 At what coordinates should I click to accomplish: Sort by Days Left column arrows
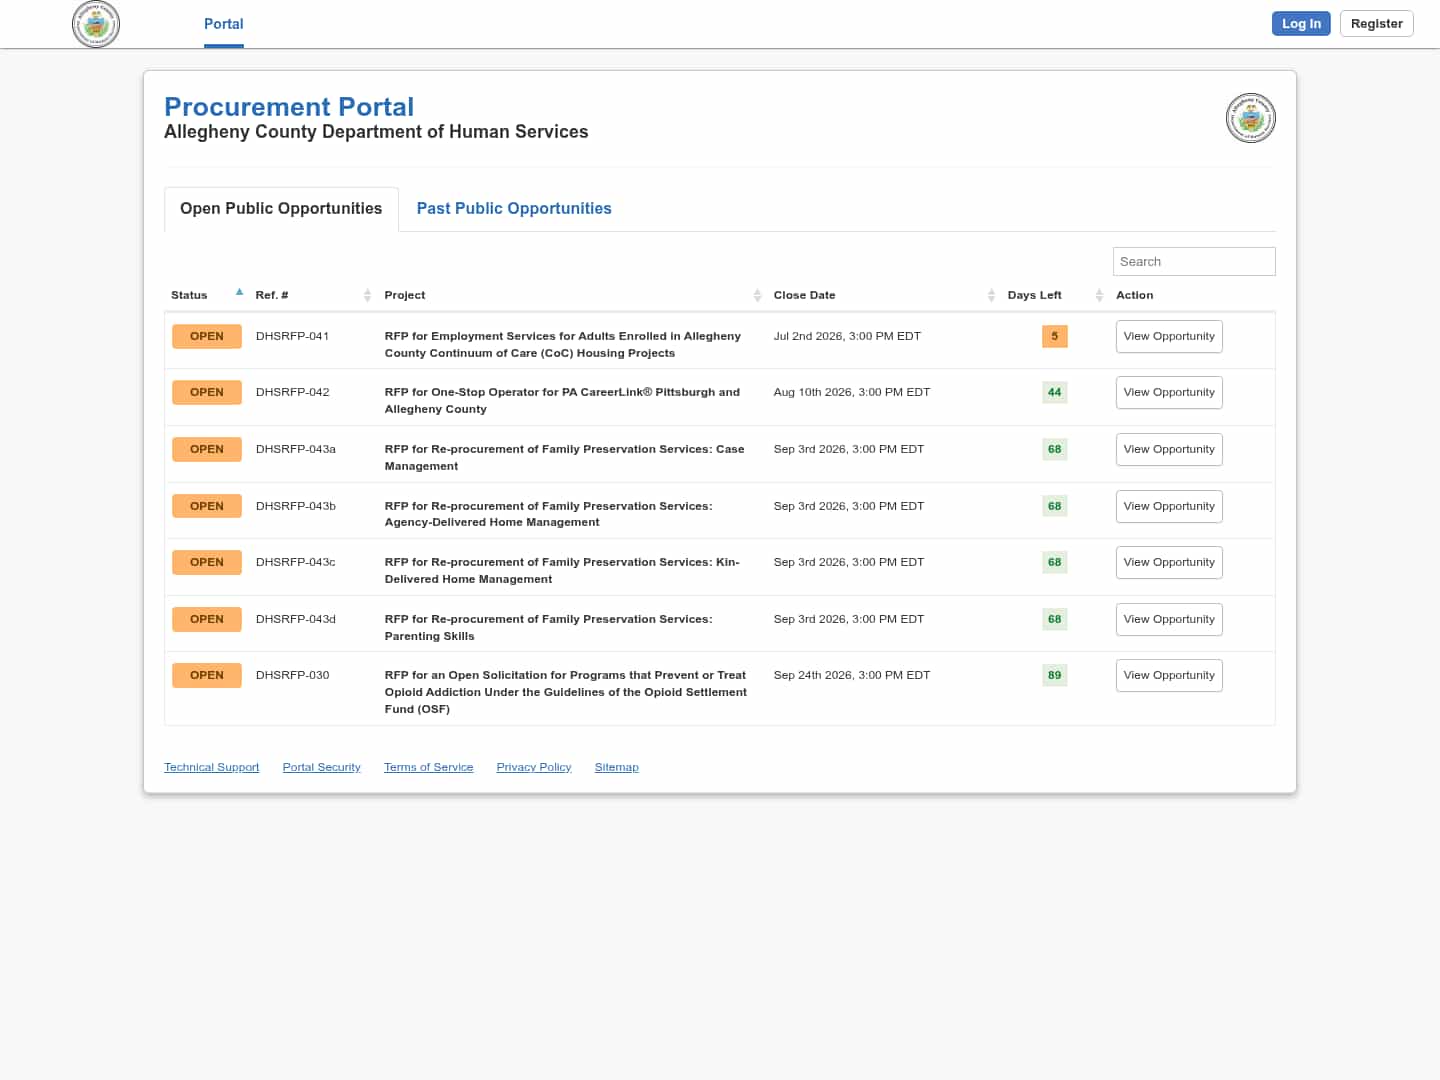click(1099, 295)
